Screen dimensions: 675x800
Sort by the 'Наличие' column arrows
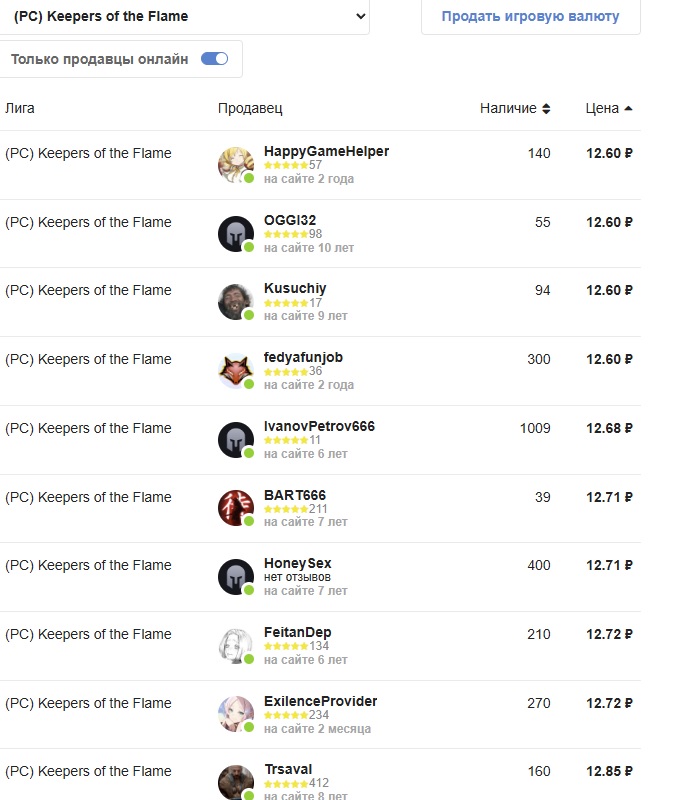coord(546,109)
